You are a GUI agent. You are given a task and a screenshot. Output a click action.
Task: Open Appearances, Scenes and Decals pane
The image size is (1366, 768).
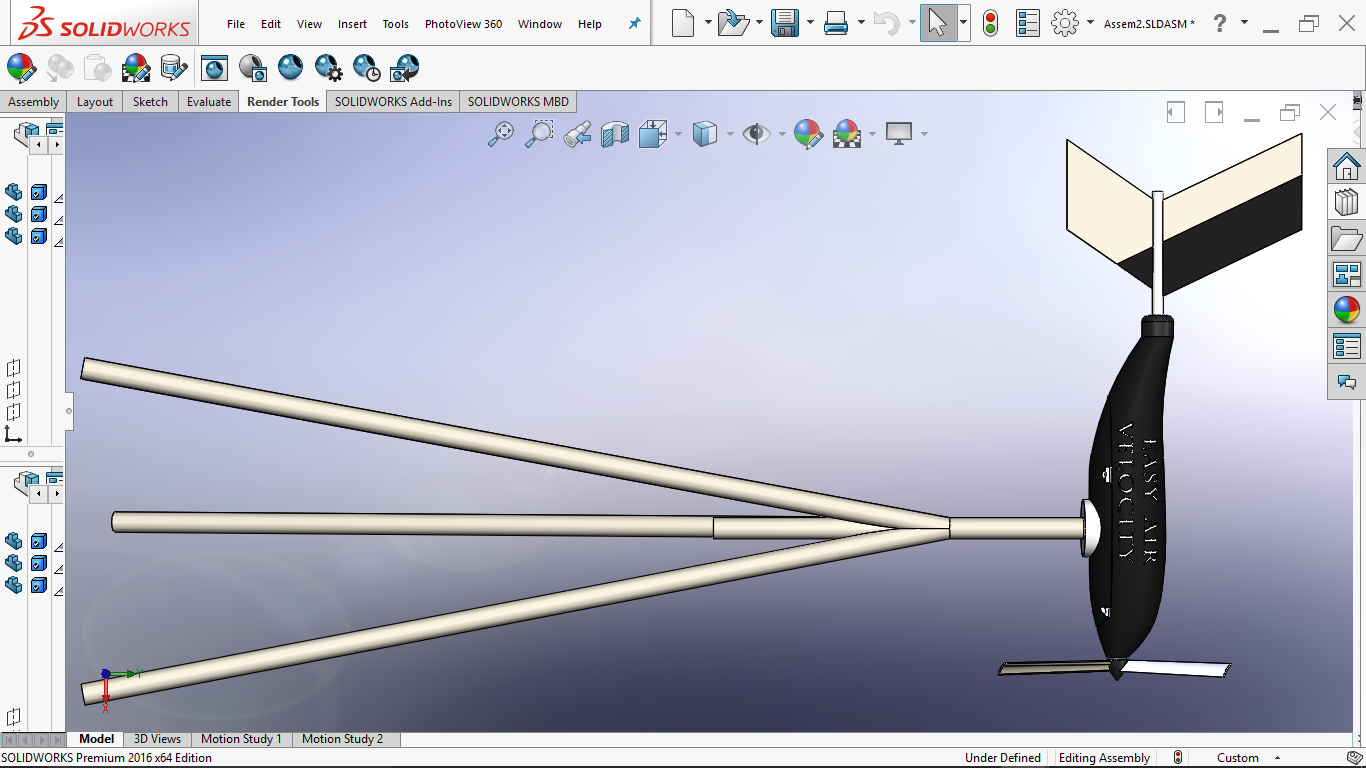(1347, 310)
